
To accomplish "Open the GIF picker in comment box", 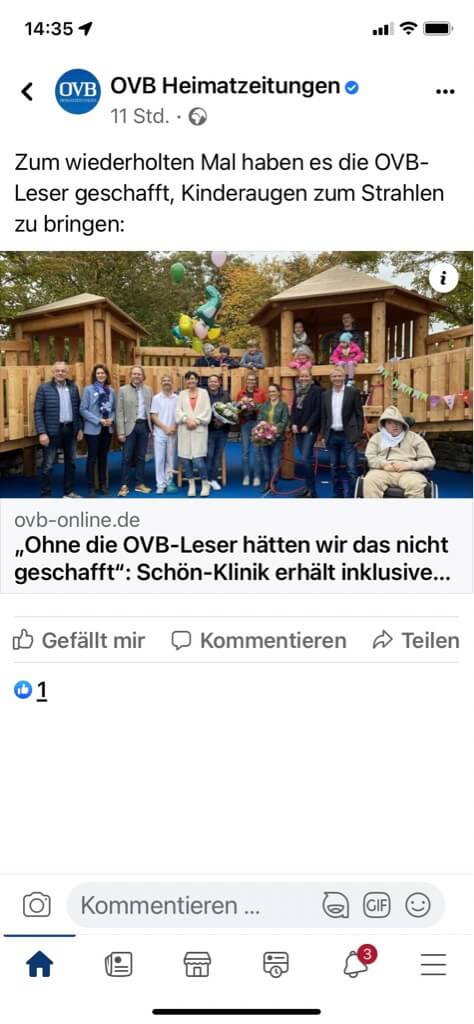I will click(x=377, y=905).
